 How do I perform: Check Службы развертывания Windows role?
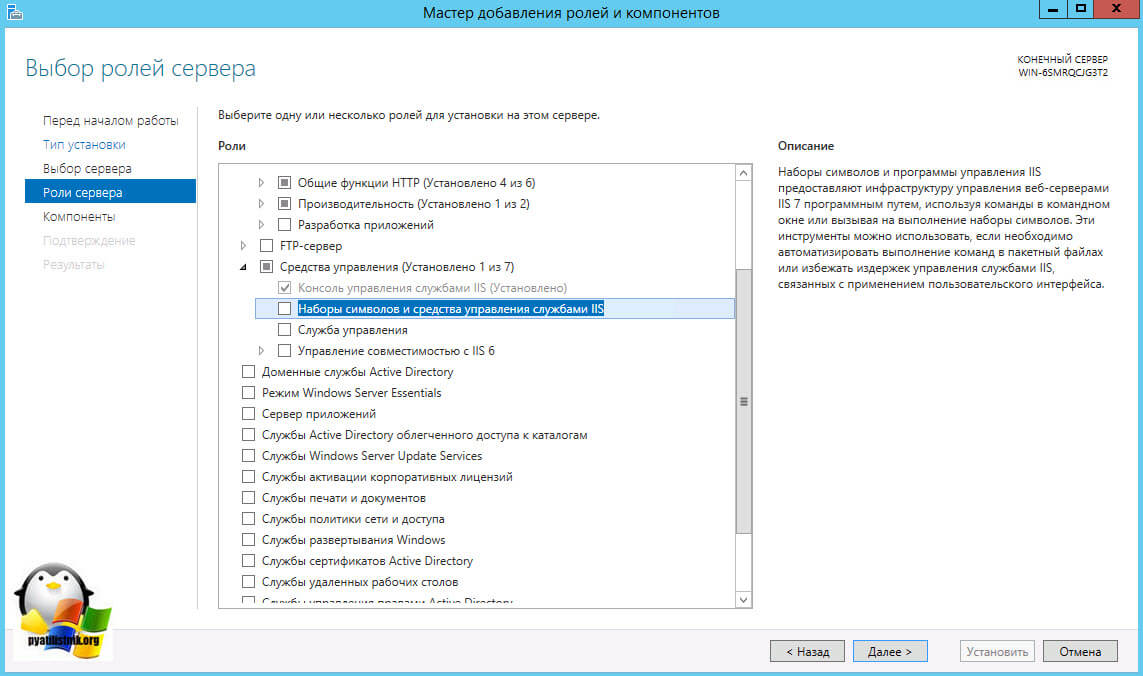(x=248, y=540)
